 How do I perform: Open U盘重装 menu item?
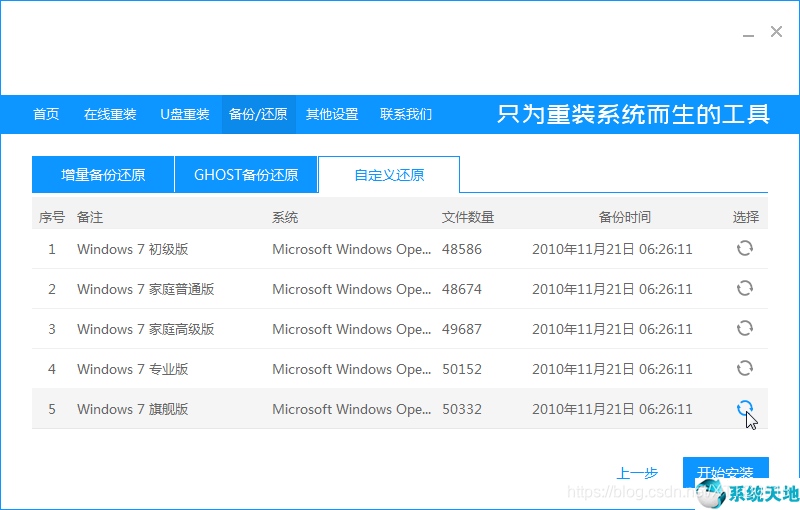185,114
